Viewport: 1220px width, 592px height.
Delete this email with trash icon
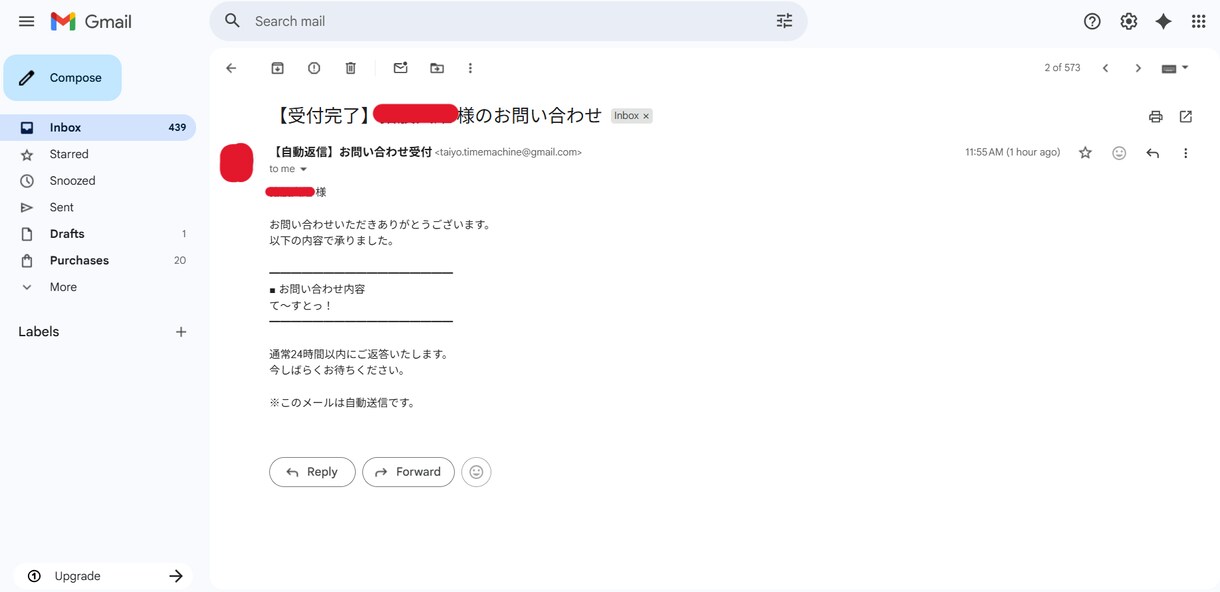coord(351,68)
